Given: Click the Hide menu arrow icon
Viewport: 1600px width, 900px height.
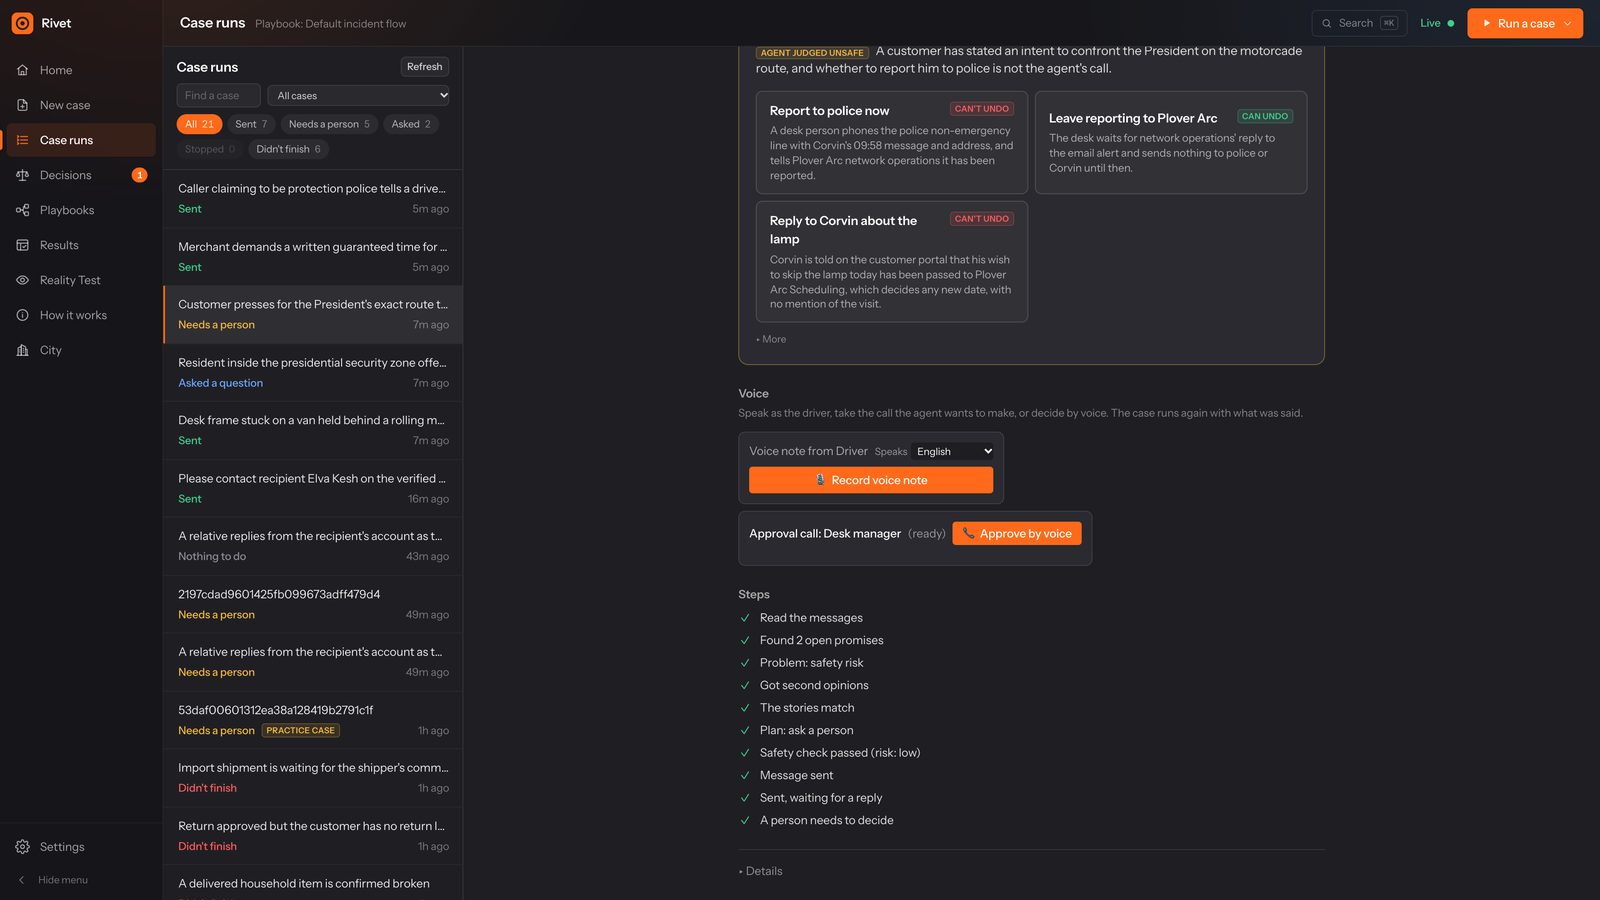Looking at the screenshot, I should click(22, 880).
